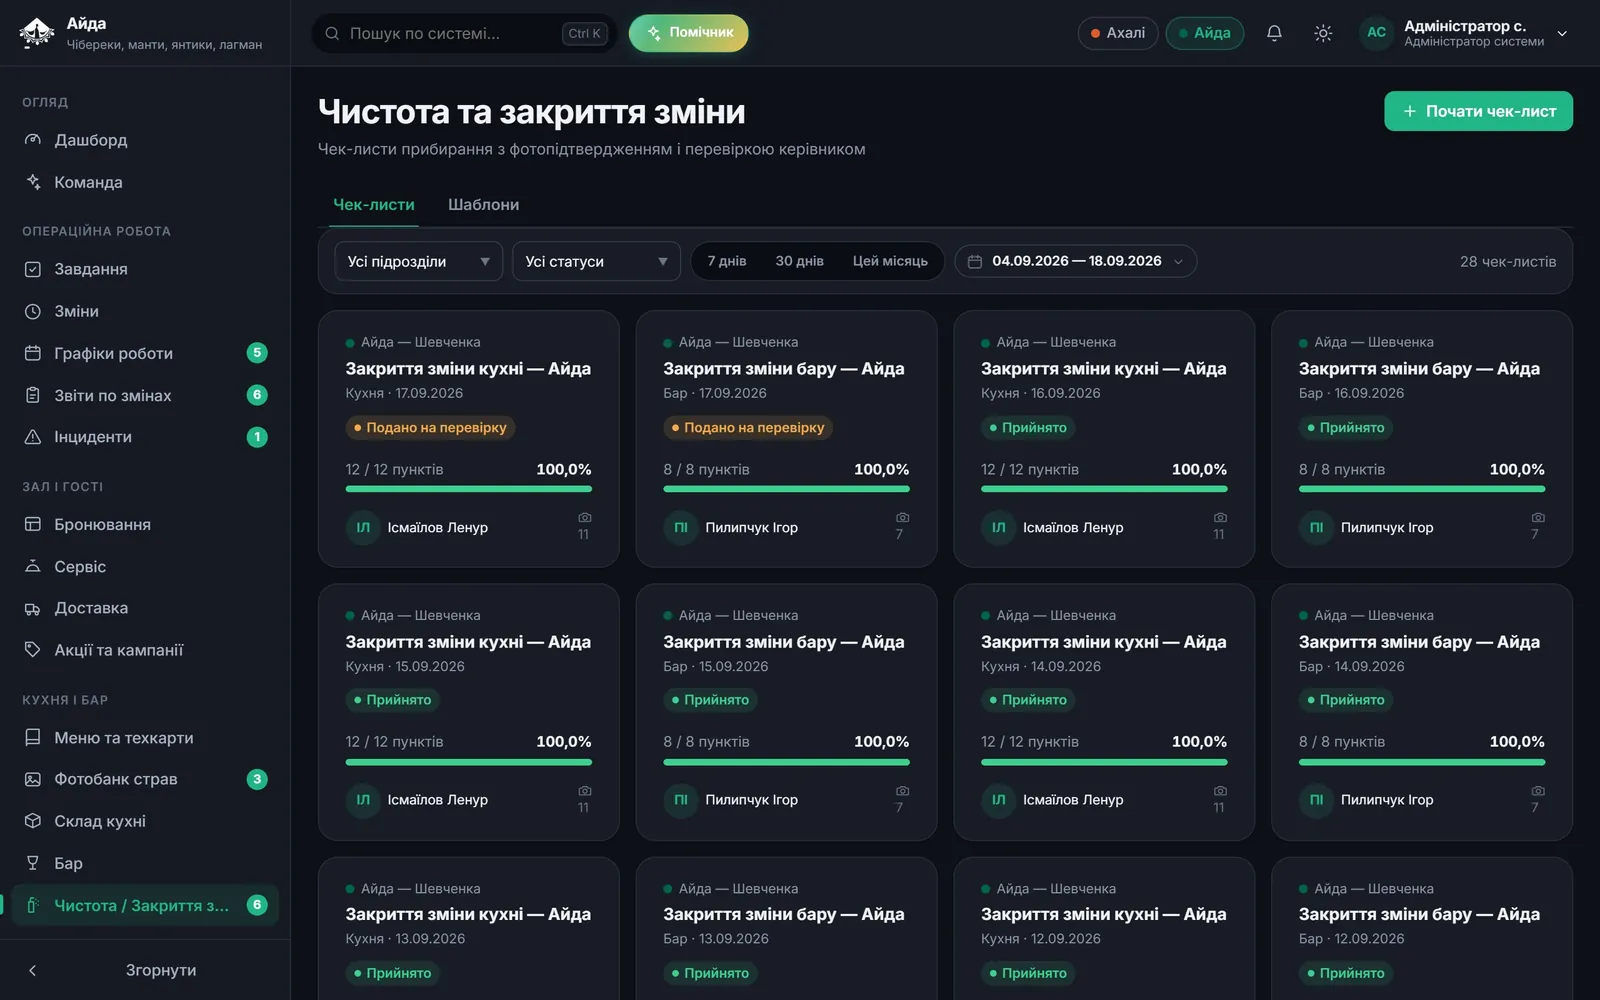Click the calendar icon in date range
The height and width of the screenshot is (1000, 1600).
click(x=975, y=261)
